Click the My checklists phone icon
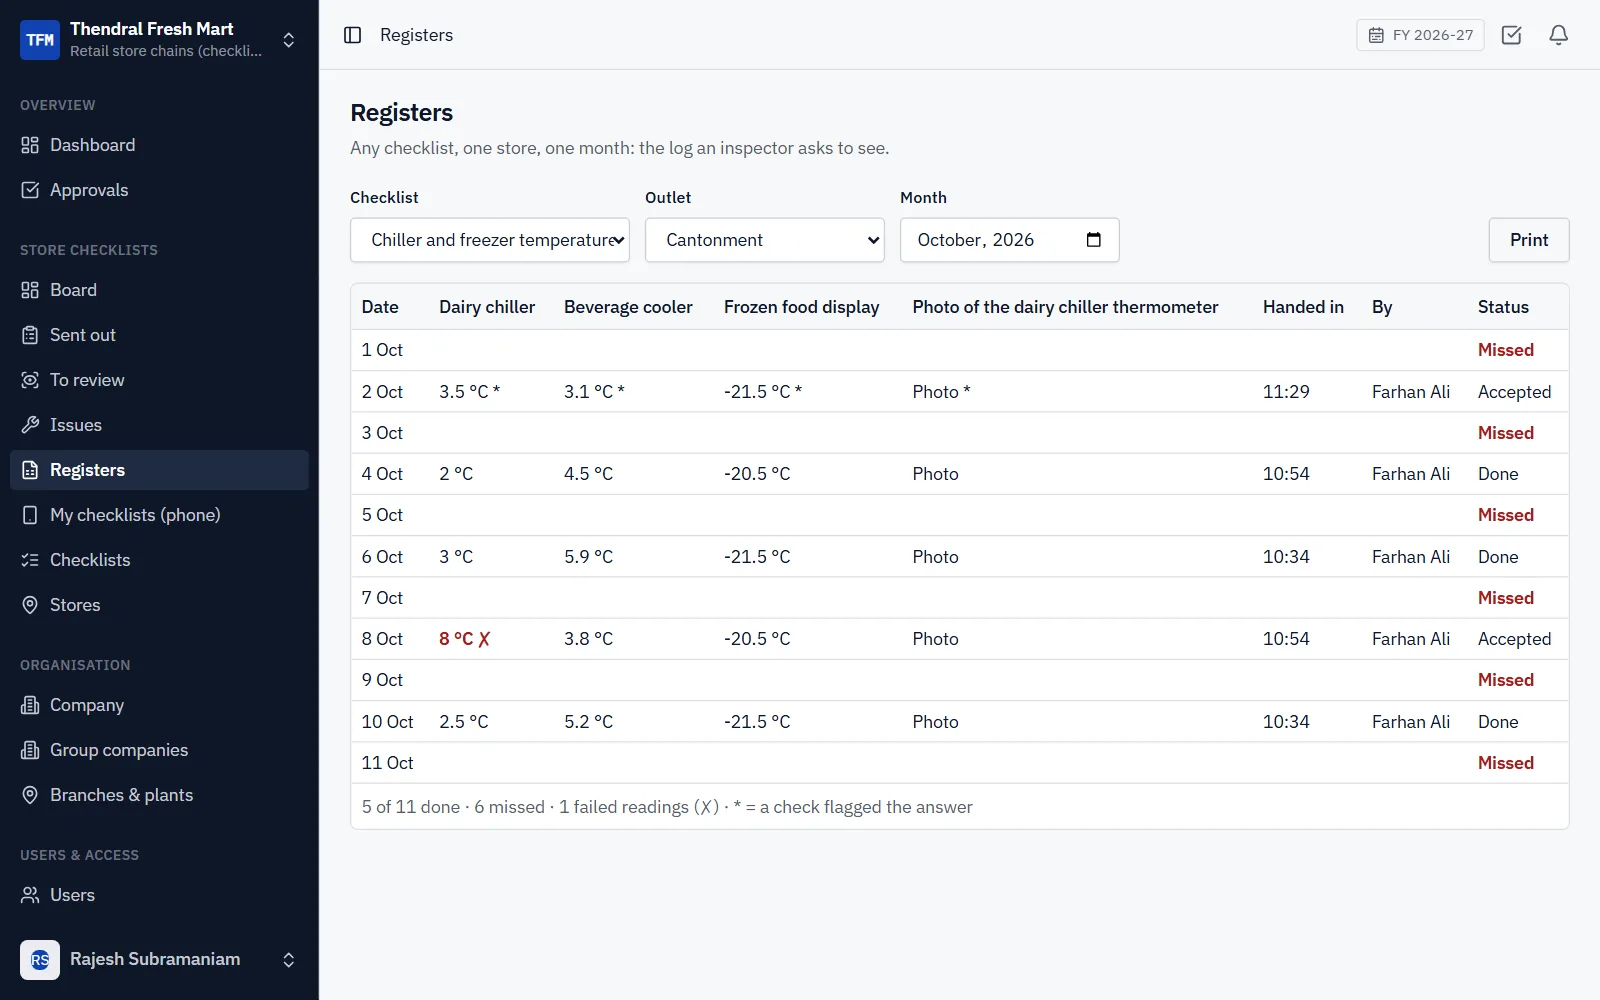 (x=30, y=515)
